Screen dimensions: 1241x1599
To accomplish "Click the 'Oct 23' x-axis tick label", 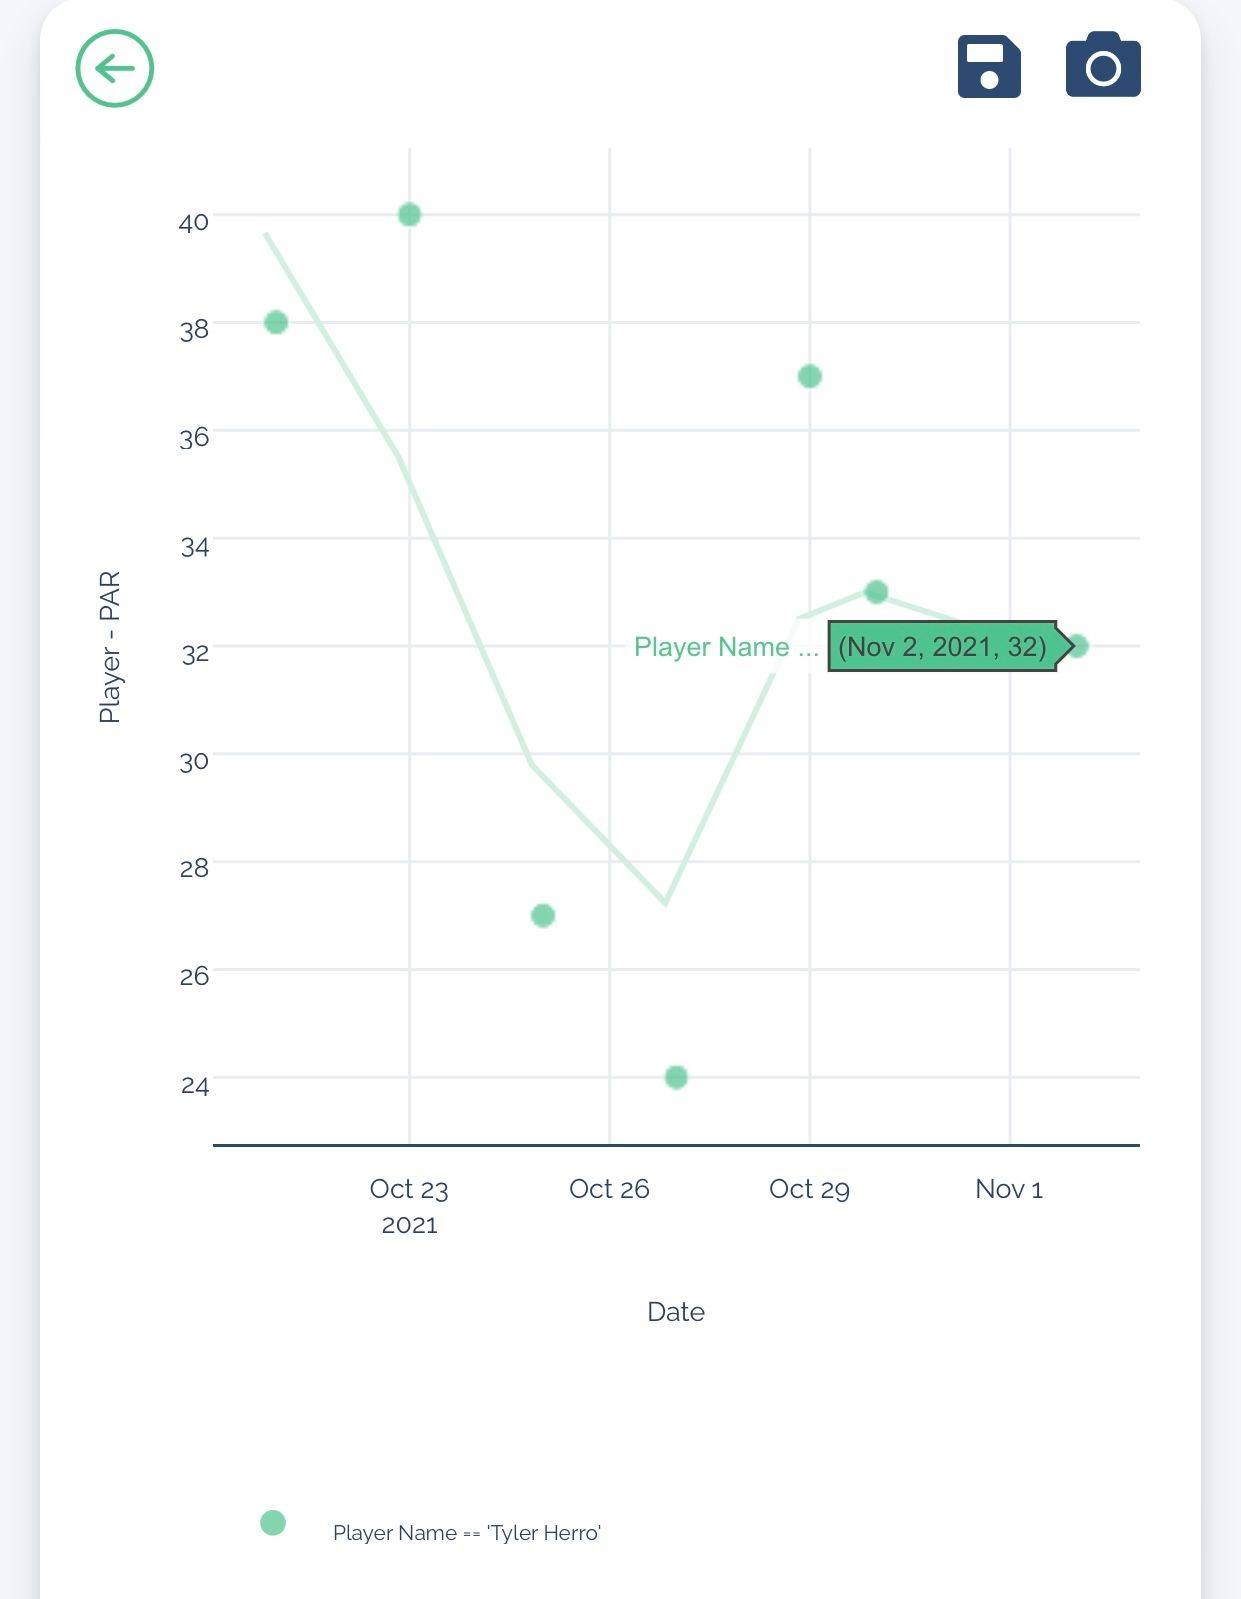I will click(x=409, y=1189).
